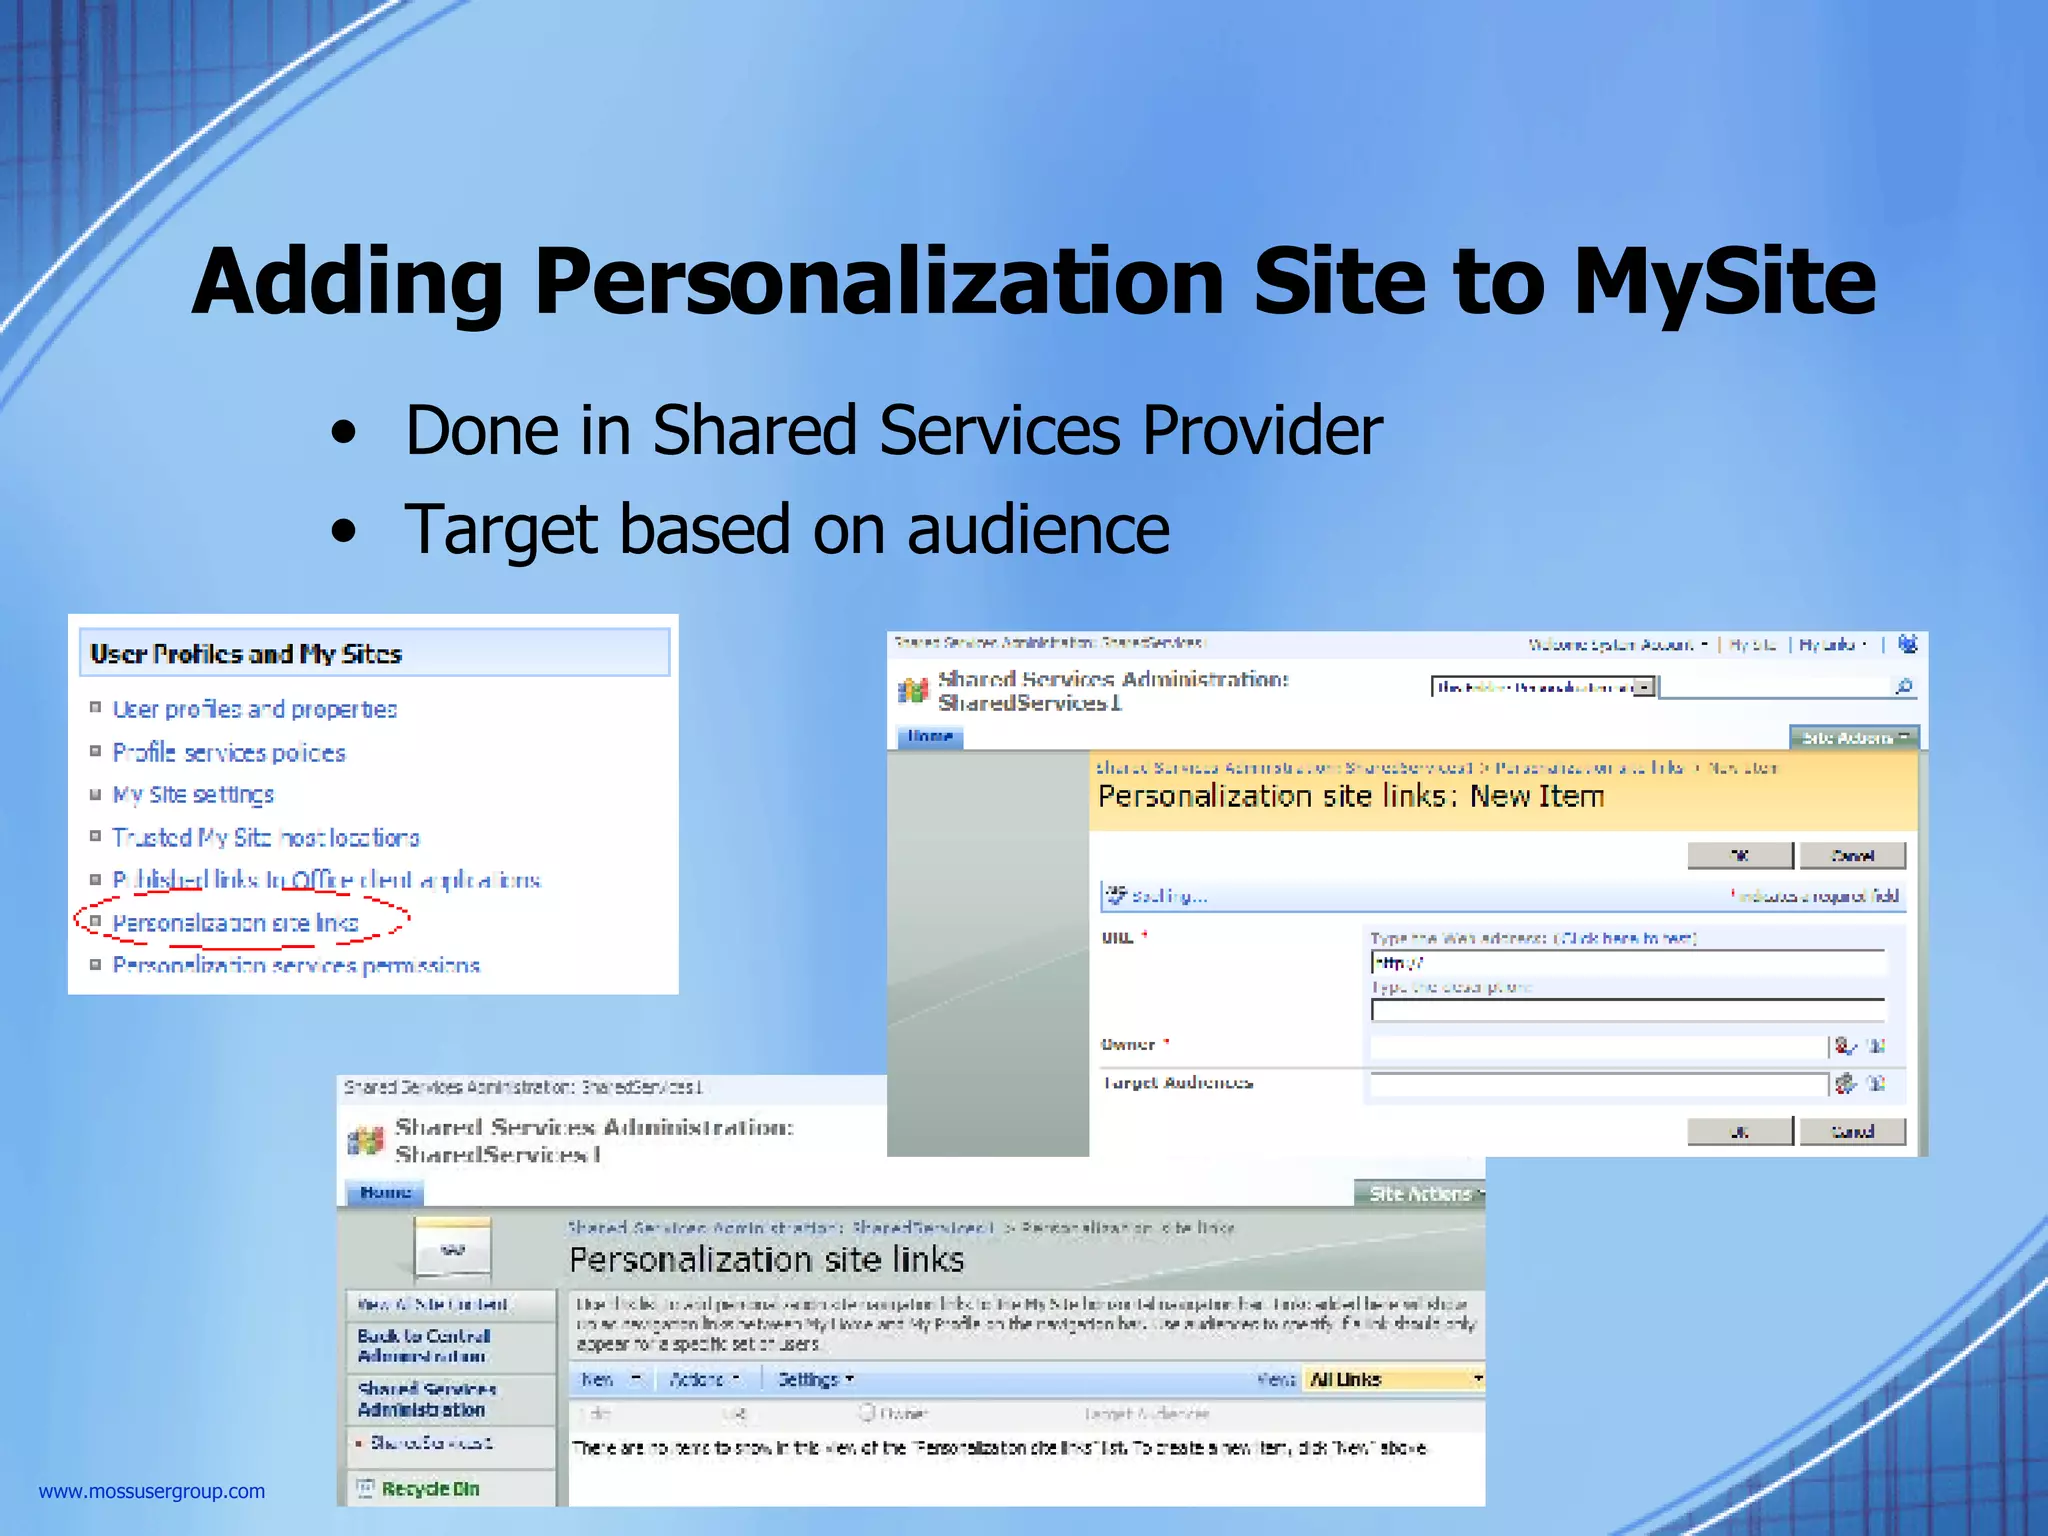Click the Spelling icon in form toolbar
This screenshot has height=1536, width=2048.
1116,895
